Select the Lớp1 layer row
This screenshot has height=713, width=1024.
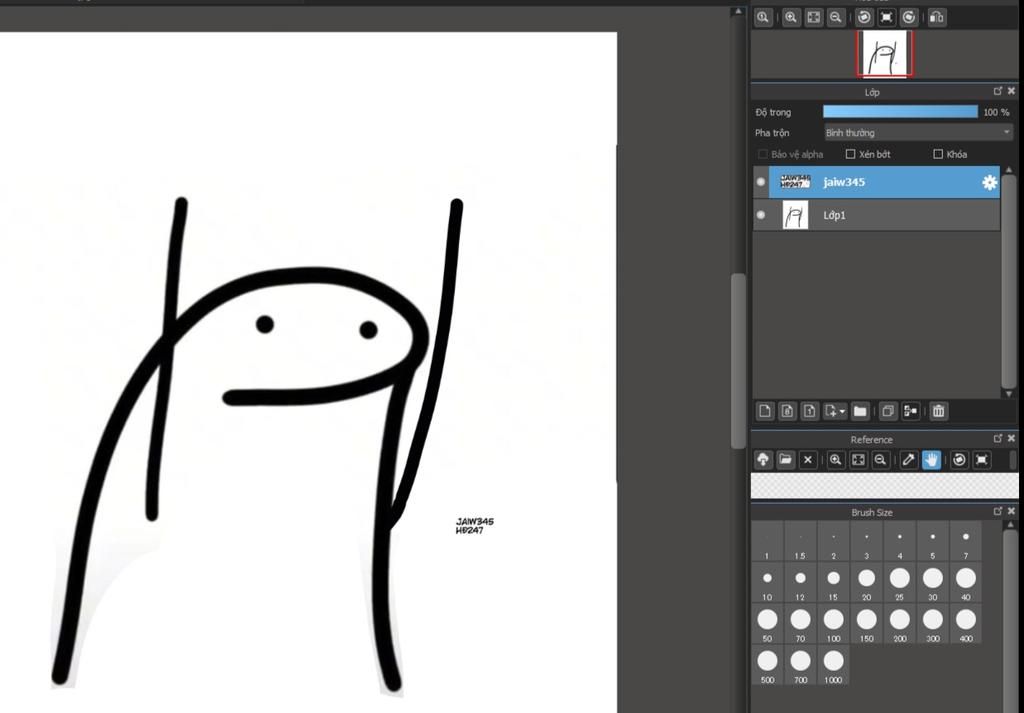click(876, 215)
